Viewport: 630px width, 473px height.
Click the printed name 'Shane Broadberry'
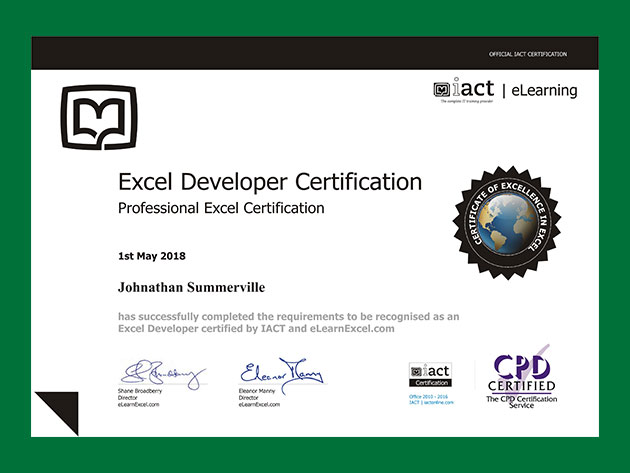(x=140, y=391)
